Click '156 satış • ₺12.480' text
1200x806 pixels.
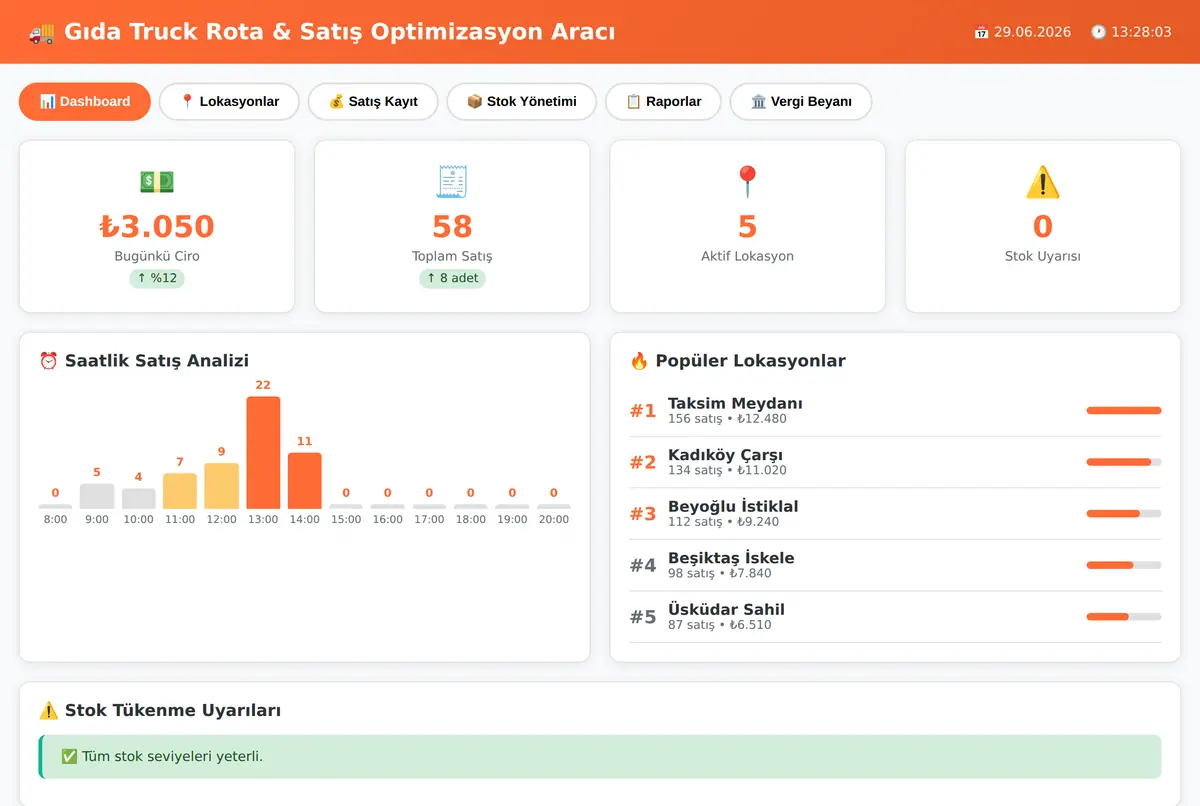727,419
